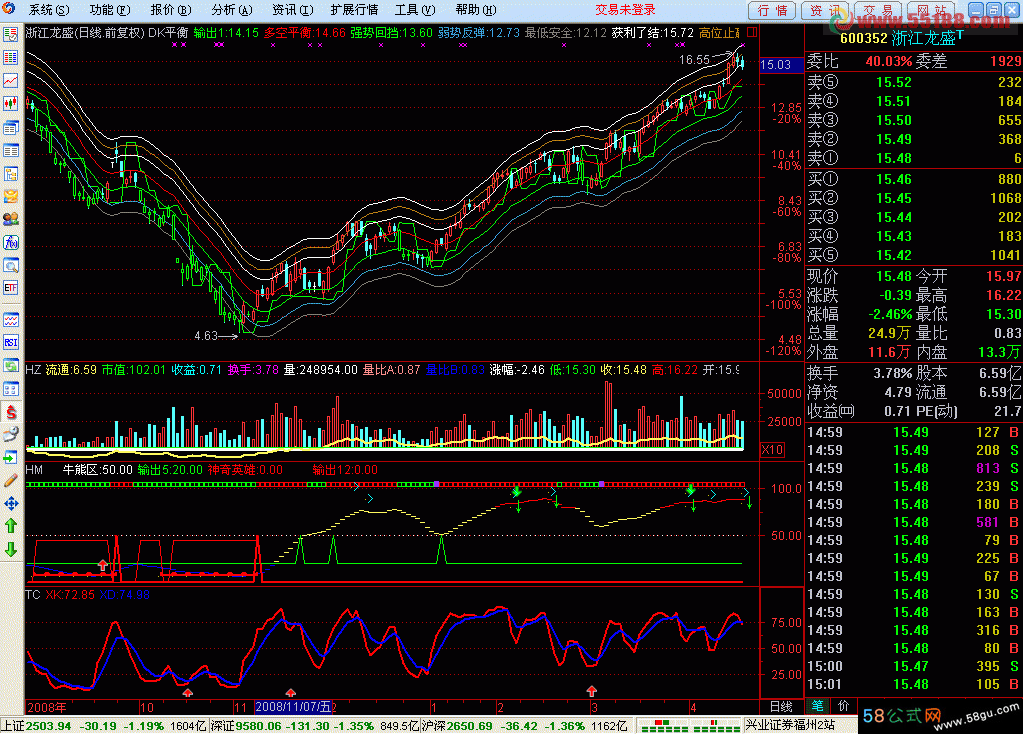Screen dimensions: 1023x734
Task: Click the red dollar sign icon
Action: (x=11, y=411)
